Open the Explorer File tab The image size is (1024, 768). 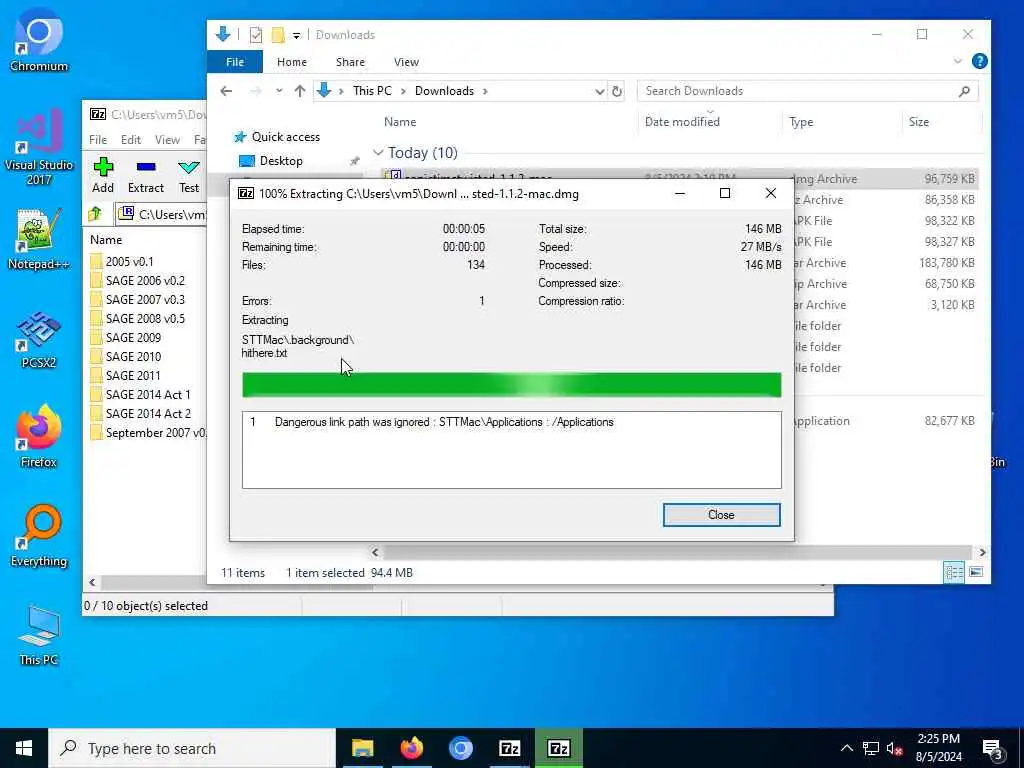pyautogui.click(x=234, y=62)
